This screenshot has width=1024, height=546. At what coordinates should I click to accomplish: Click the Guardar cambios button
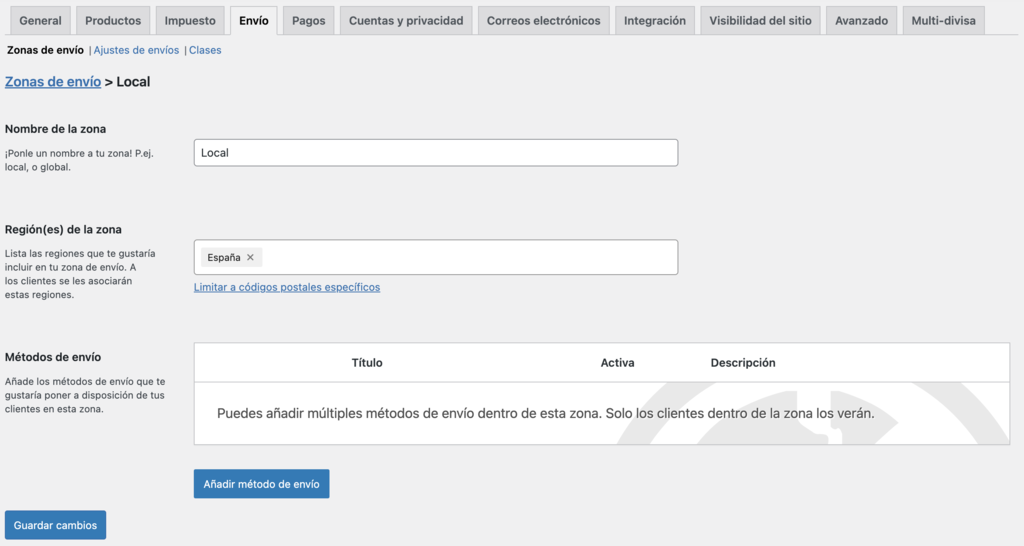(x=56, y=525)
